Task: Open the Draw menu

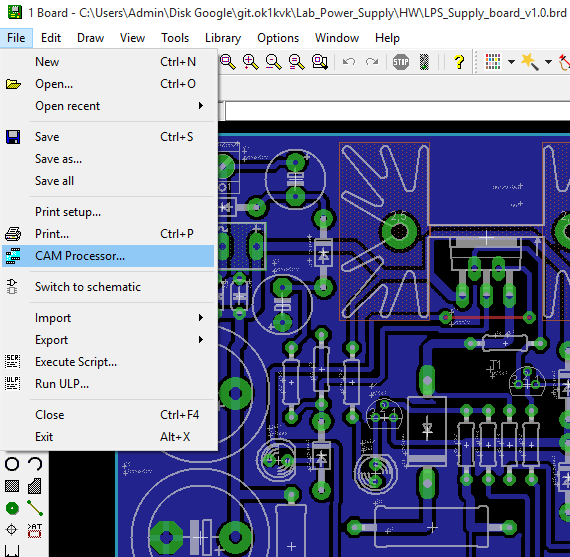Action: (91, 38)
